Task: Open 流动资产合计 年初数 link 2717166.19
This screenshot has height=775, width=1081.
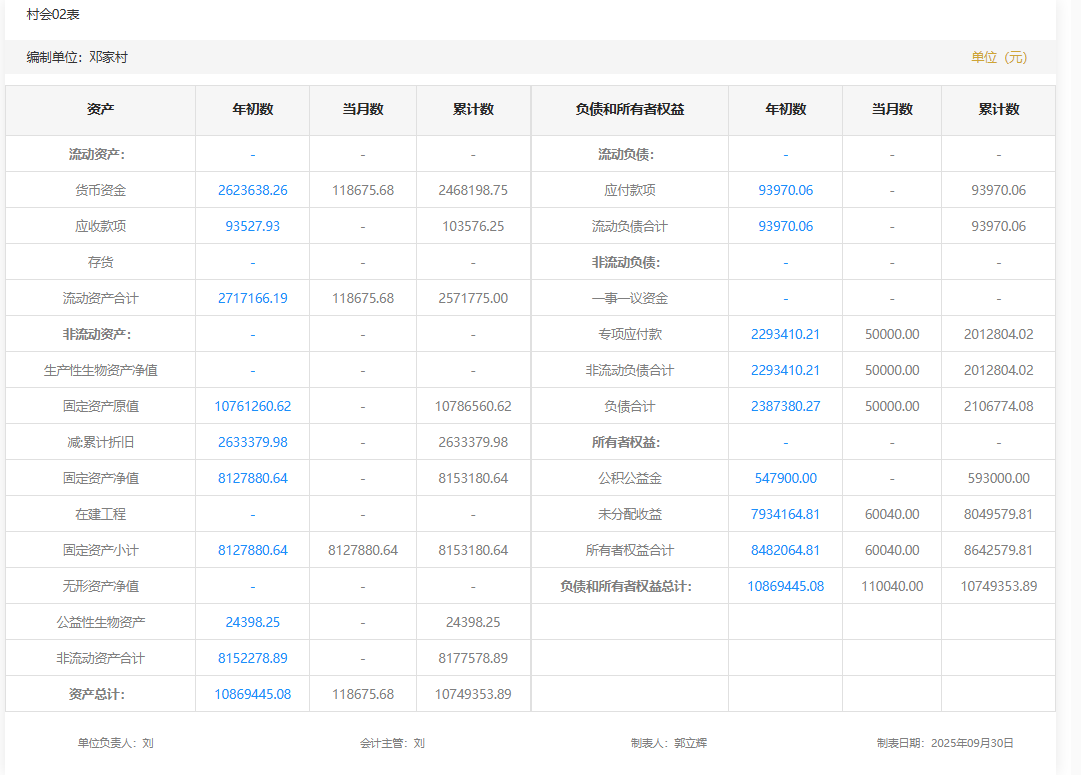Action: (x=252, y=298)
